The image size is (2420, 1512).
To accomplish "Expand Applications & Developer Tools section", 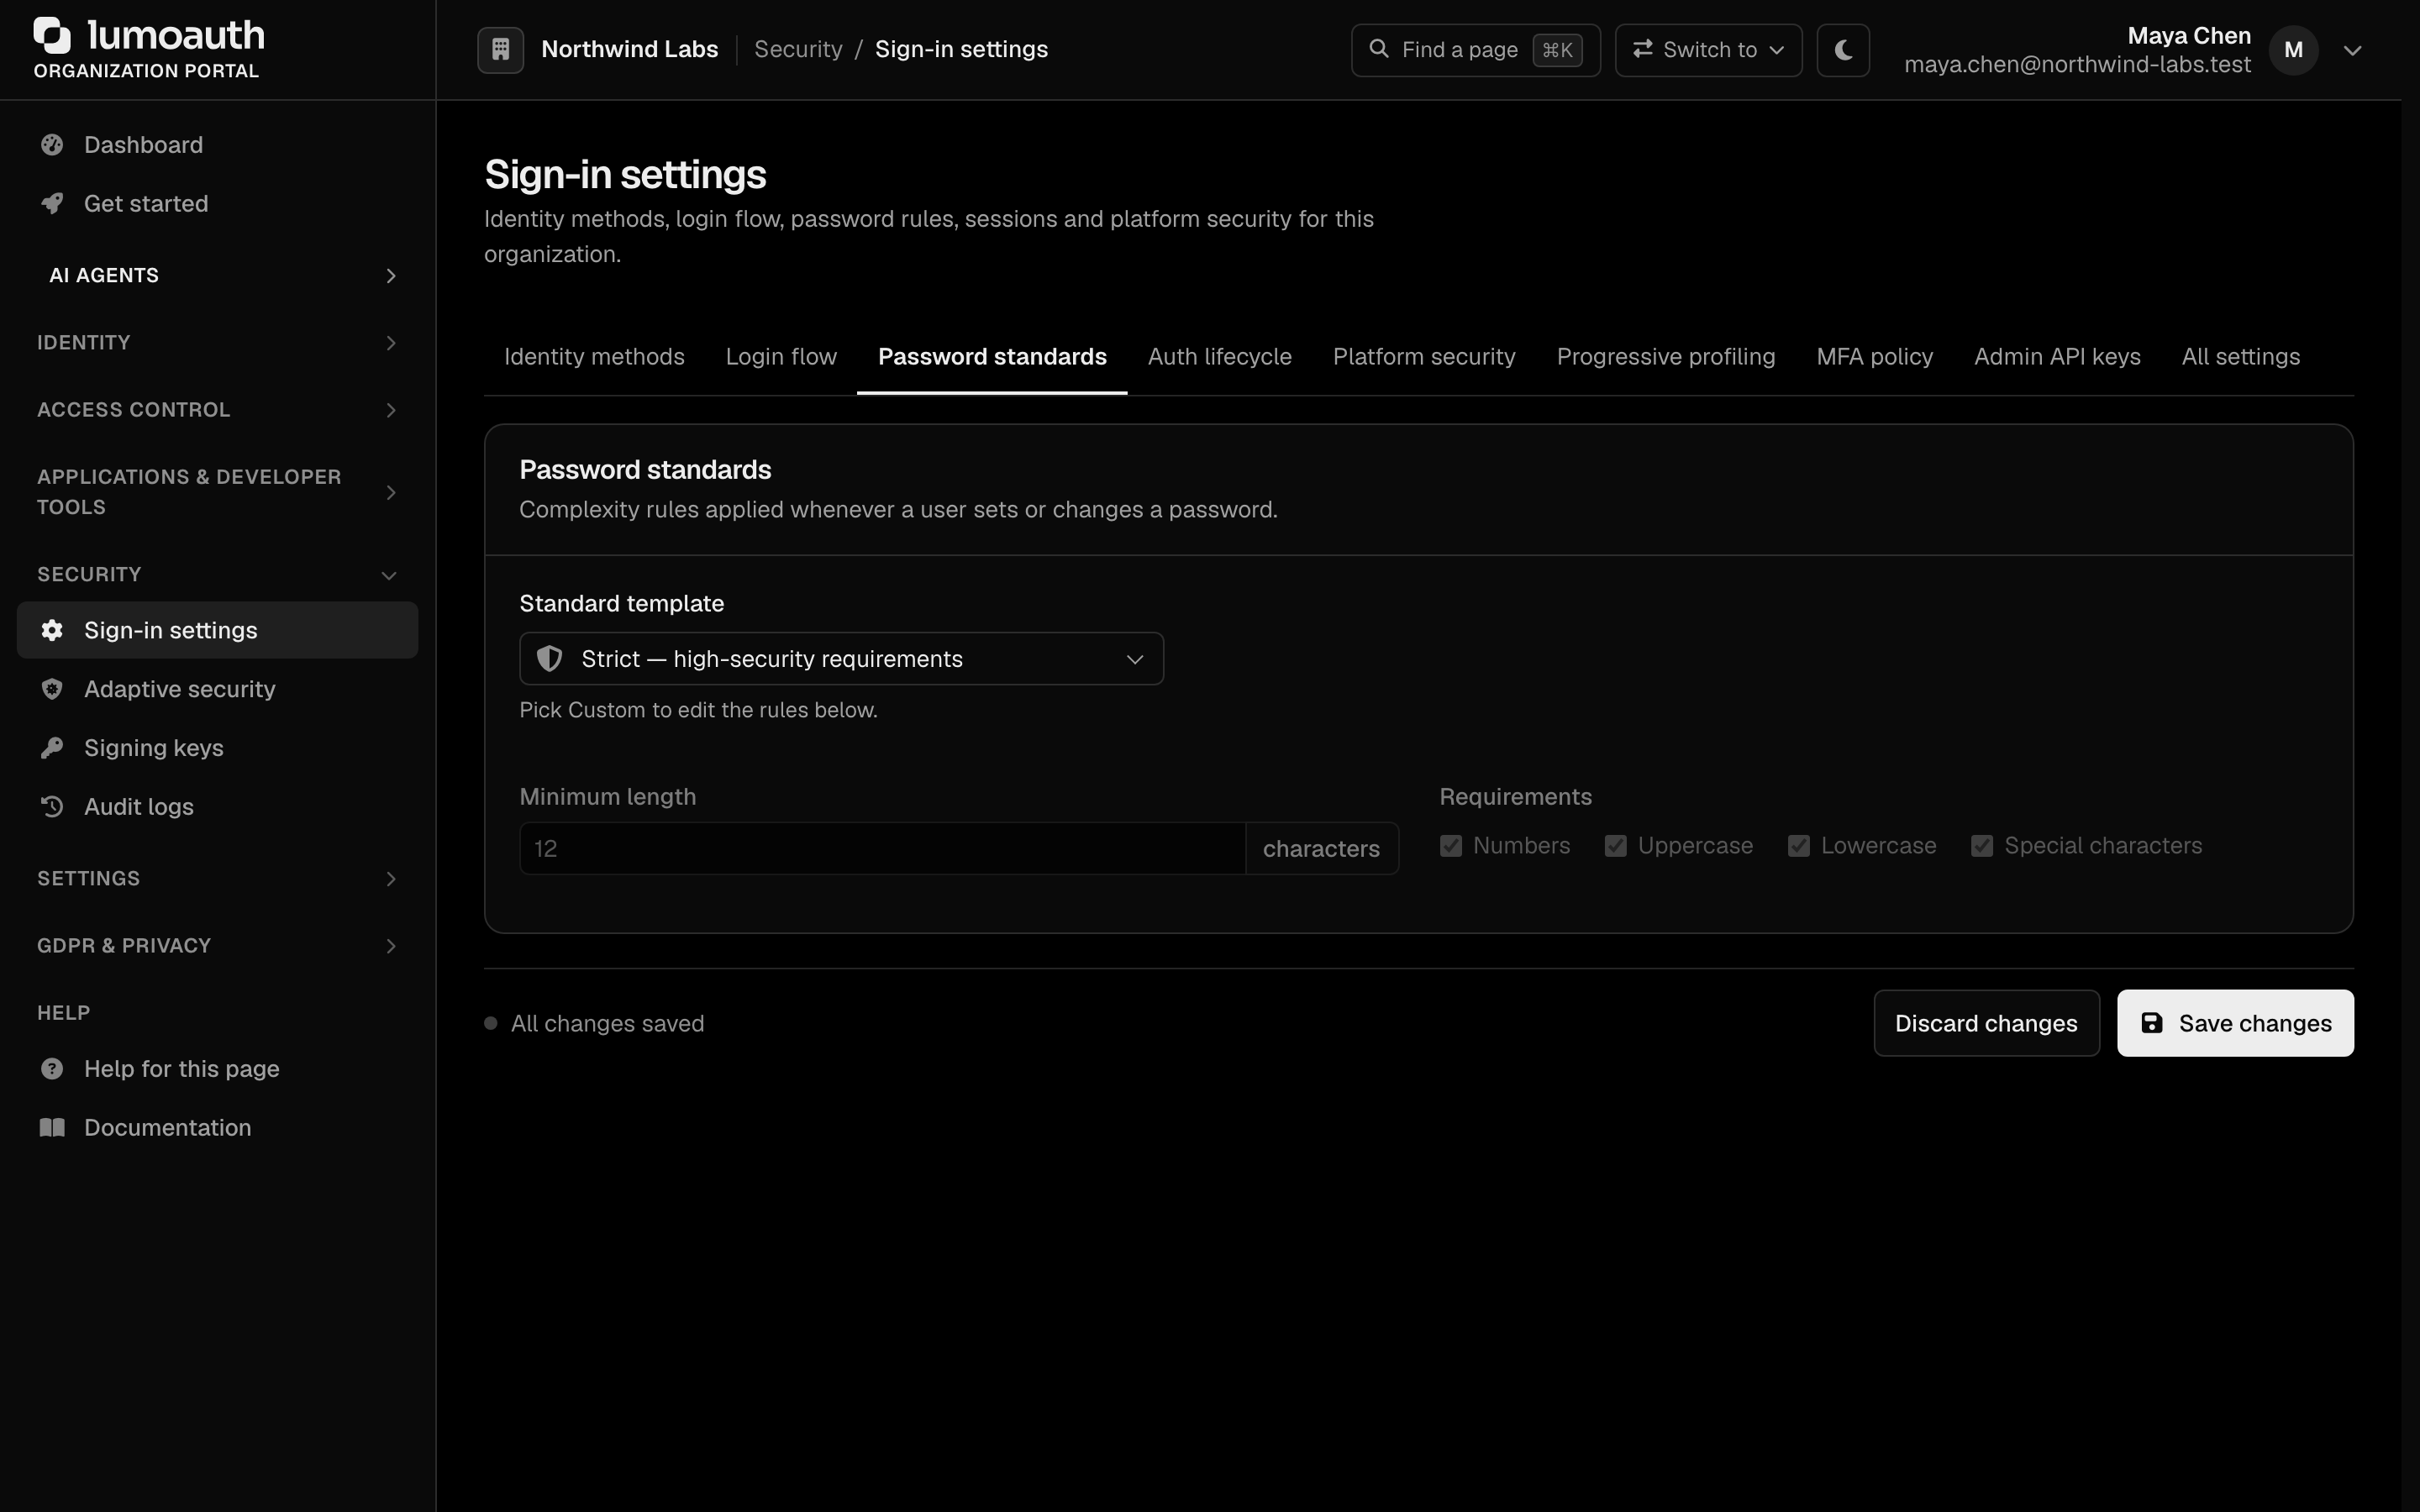I will 218,492.
